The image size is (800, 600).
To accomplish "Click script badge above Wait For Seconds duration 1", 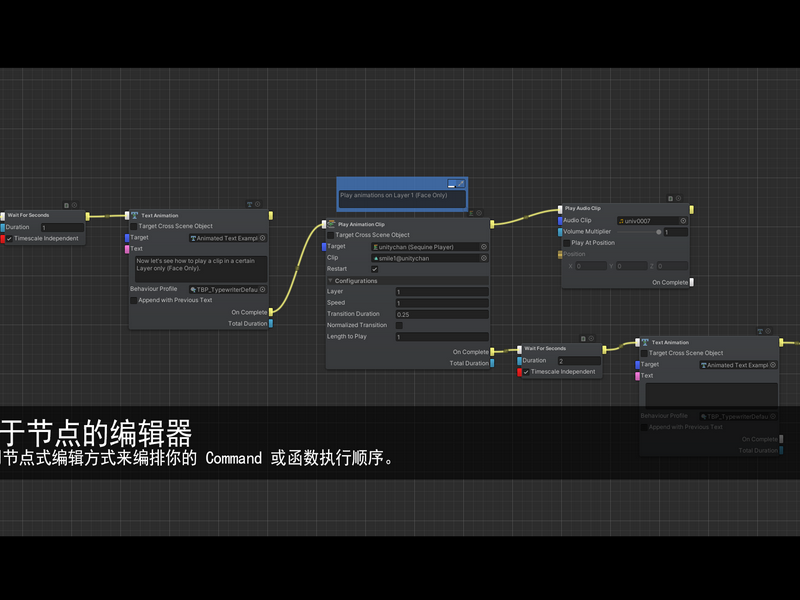I will click(x=66, y=205).
